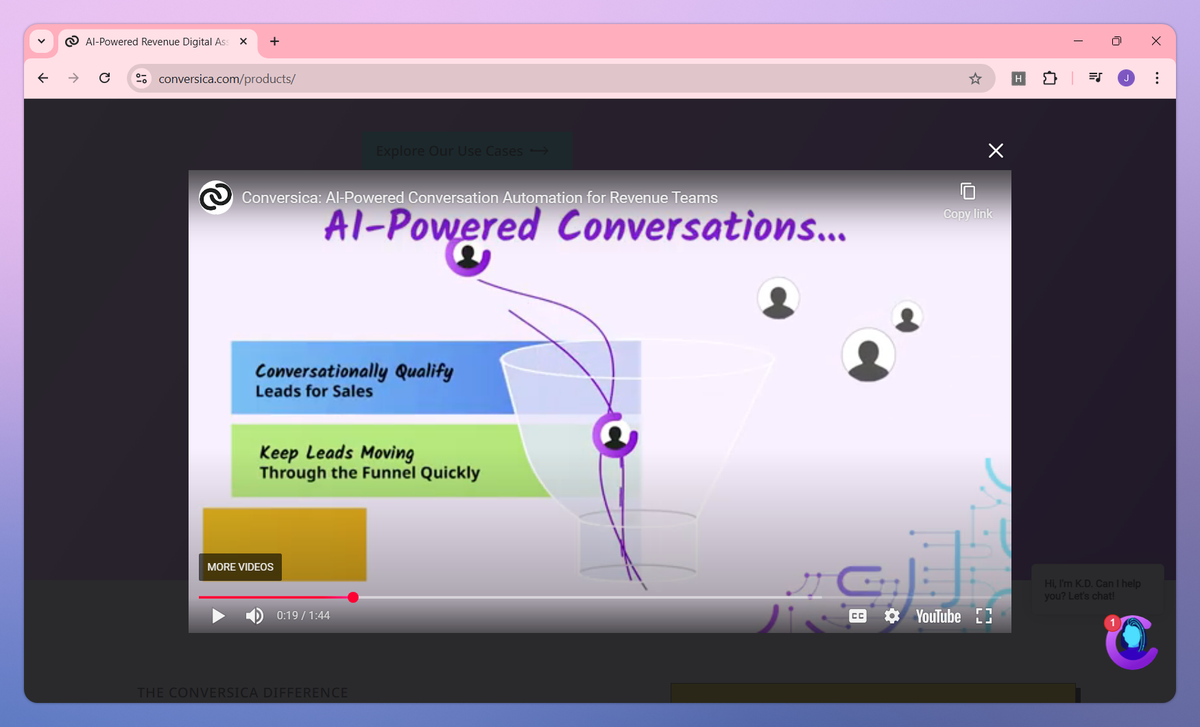1200x727 pixels.
Task: Click the red progress bar scrubber
Action: [x=352, y=597]
